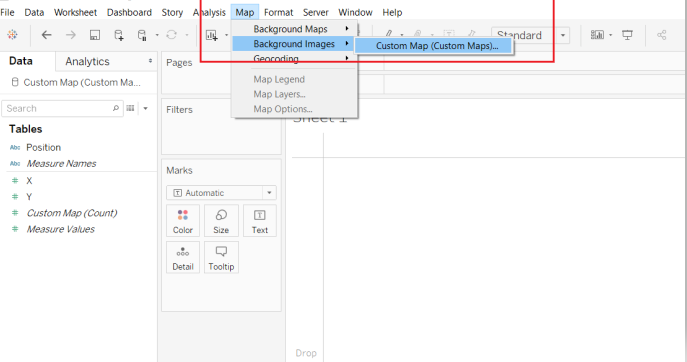Click the New Worksheet chart icon
The image size is (687, 362).
pos(212,35)
